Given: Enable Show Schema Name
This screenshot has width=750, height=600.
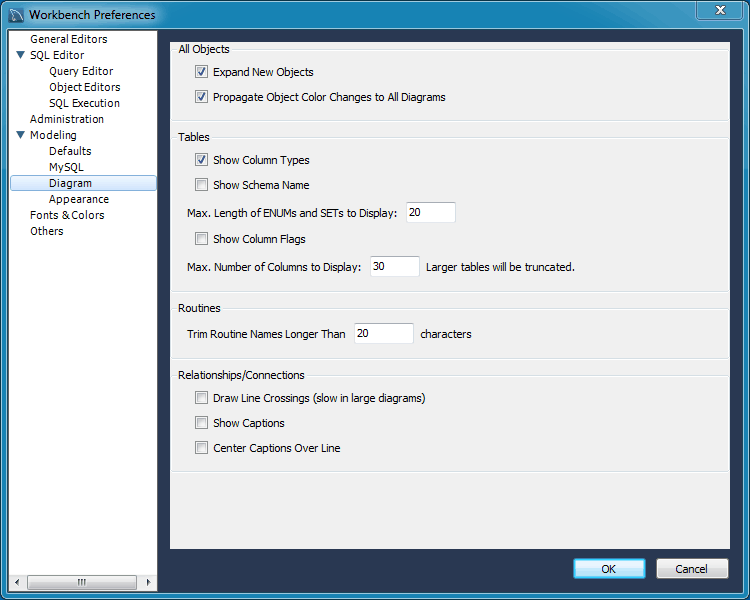Looking at the screenshot, I should [202, 185].
